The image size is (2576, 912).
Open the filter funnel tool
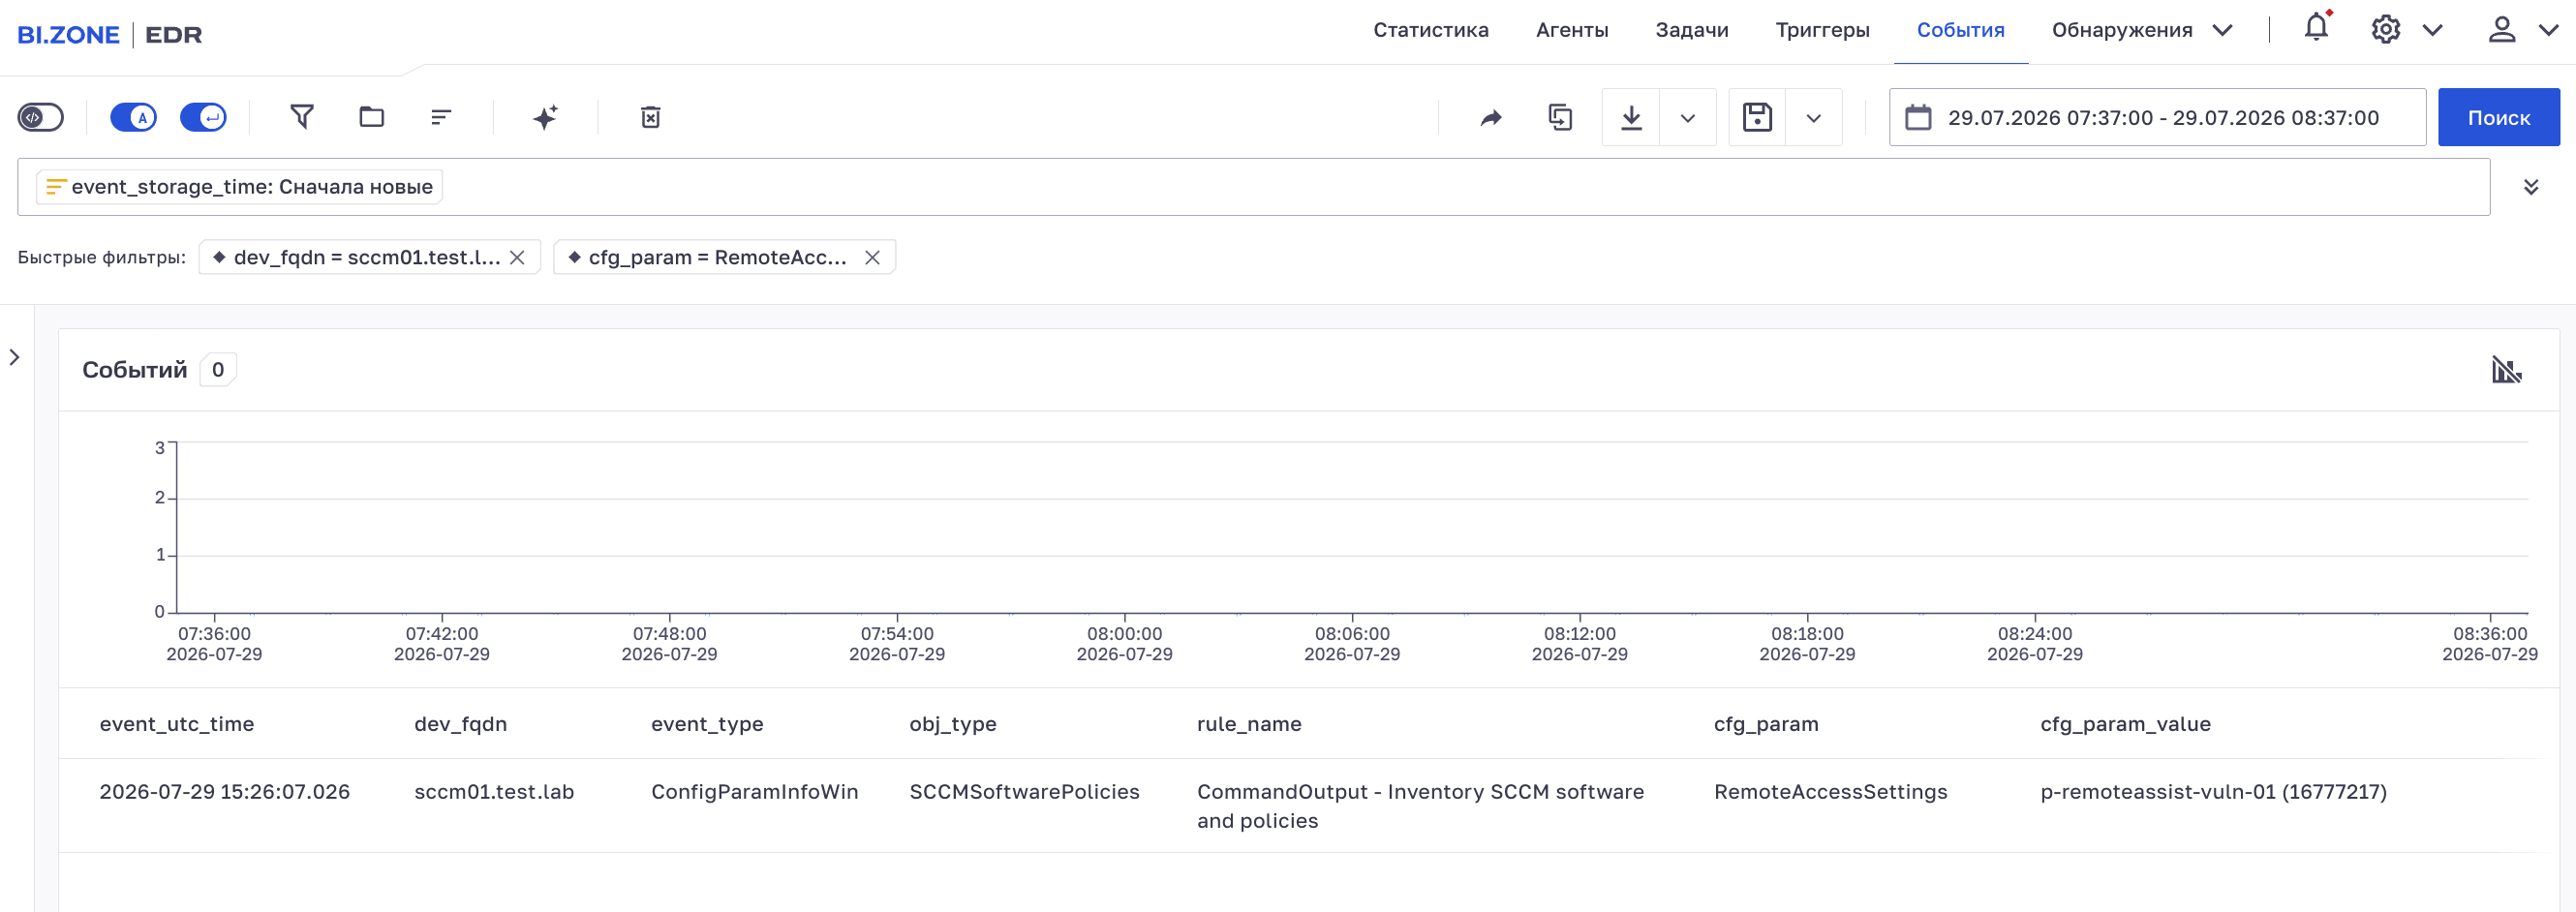pos(302,117)
